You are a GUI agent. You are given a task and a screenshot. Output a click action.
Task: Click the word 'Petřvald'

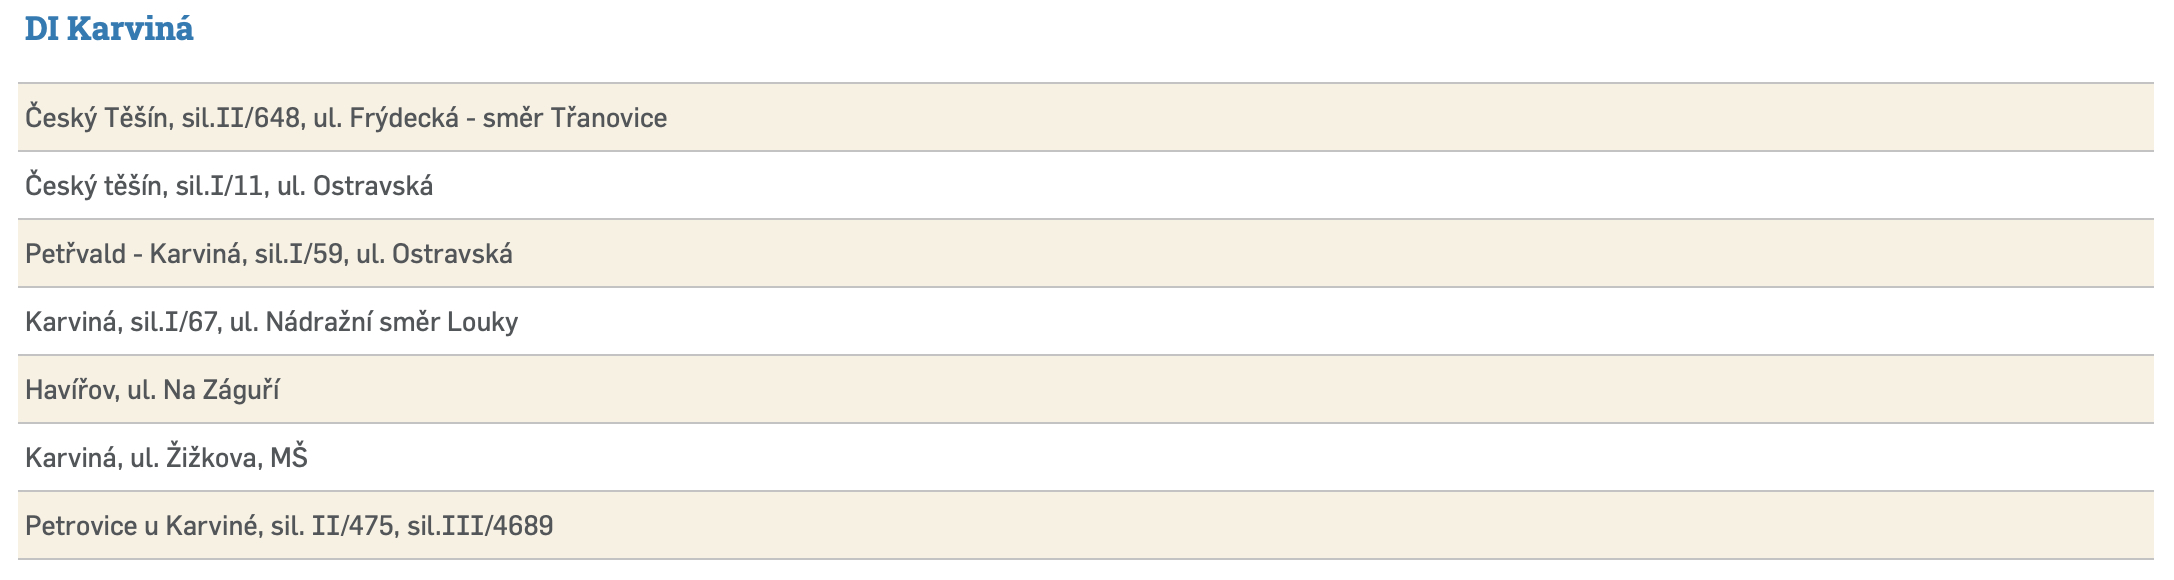(x=76, y=254)
